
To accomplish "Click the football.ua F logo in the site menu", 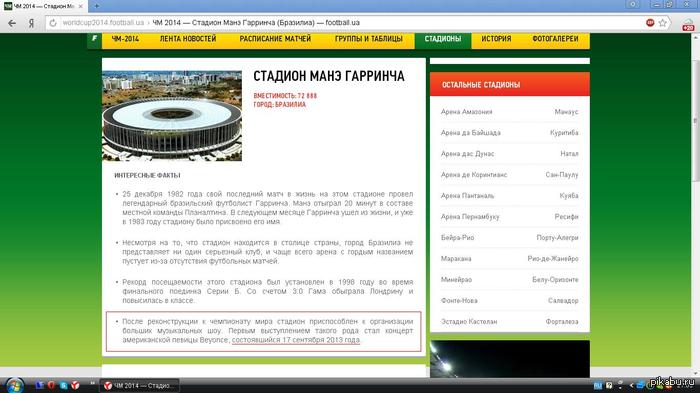I will (94, 39).
